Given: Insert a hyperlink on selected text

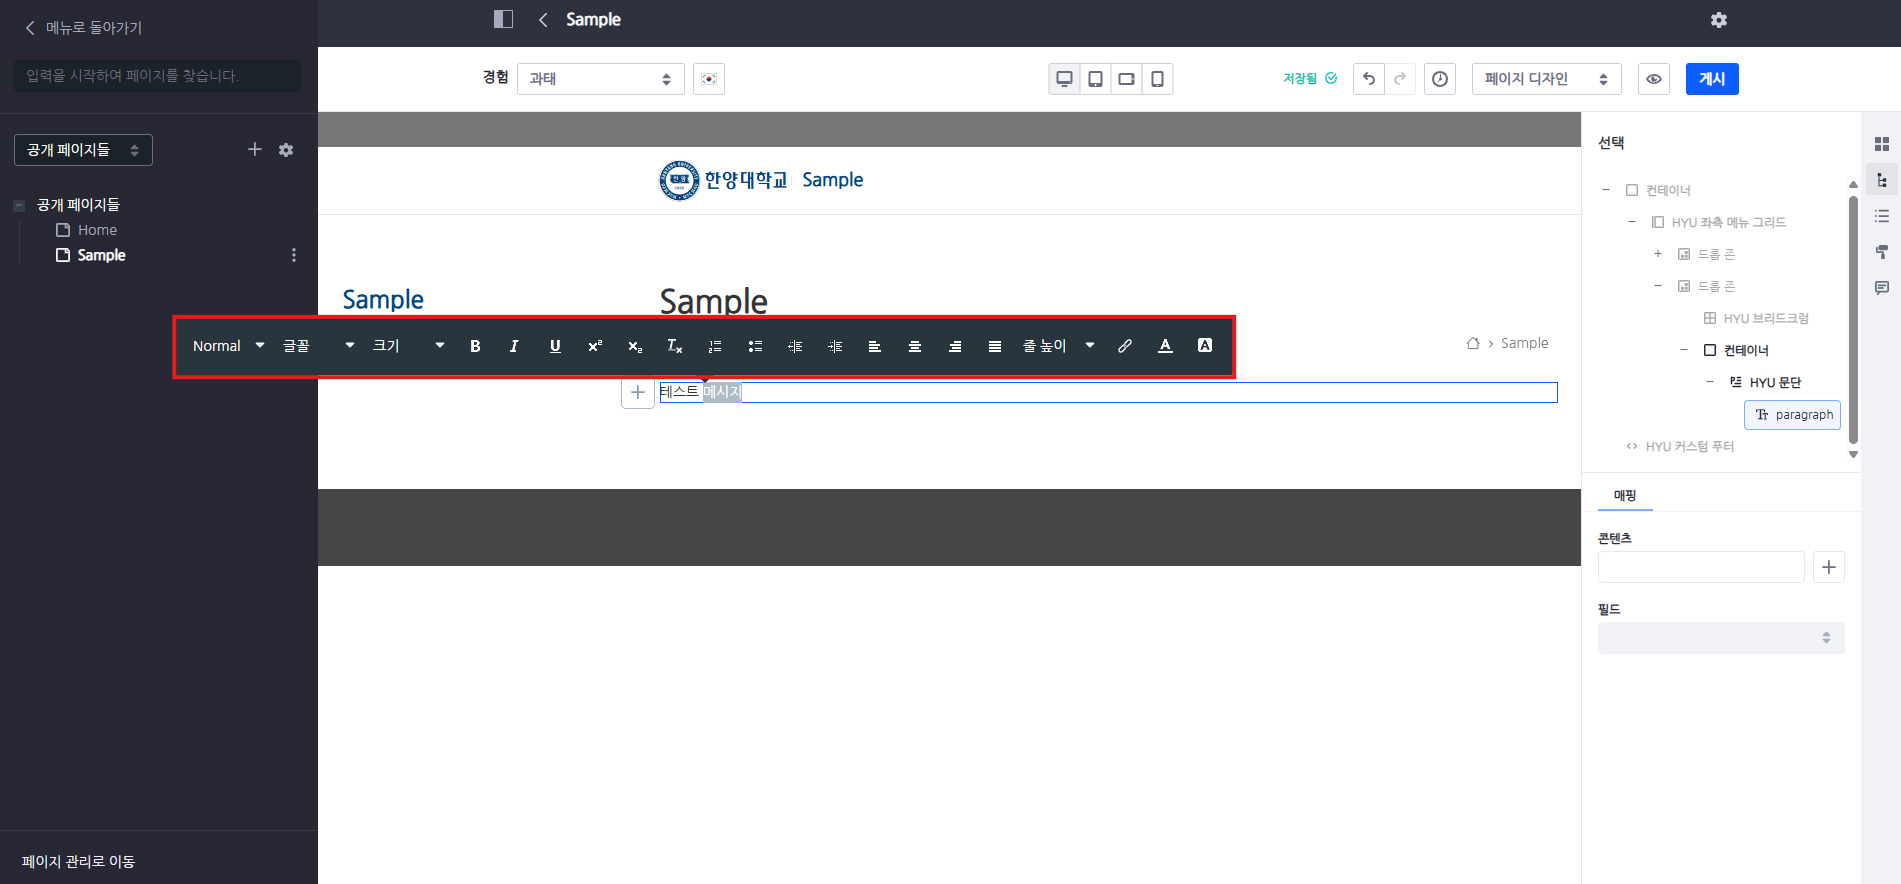Looking at the screenshot, I should coord(1125,346).
